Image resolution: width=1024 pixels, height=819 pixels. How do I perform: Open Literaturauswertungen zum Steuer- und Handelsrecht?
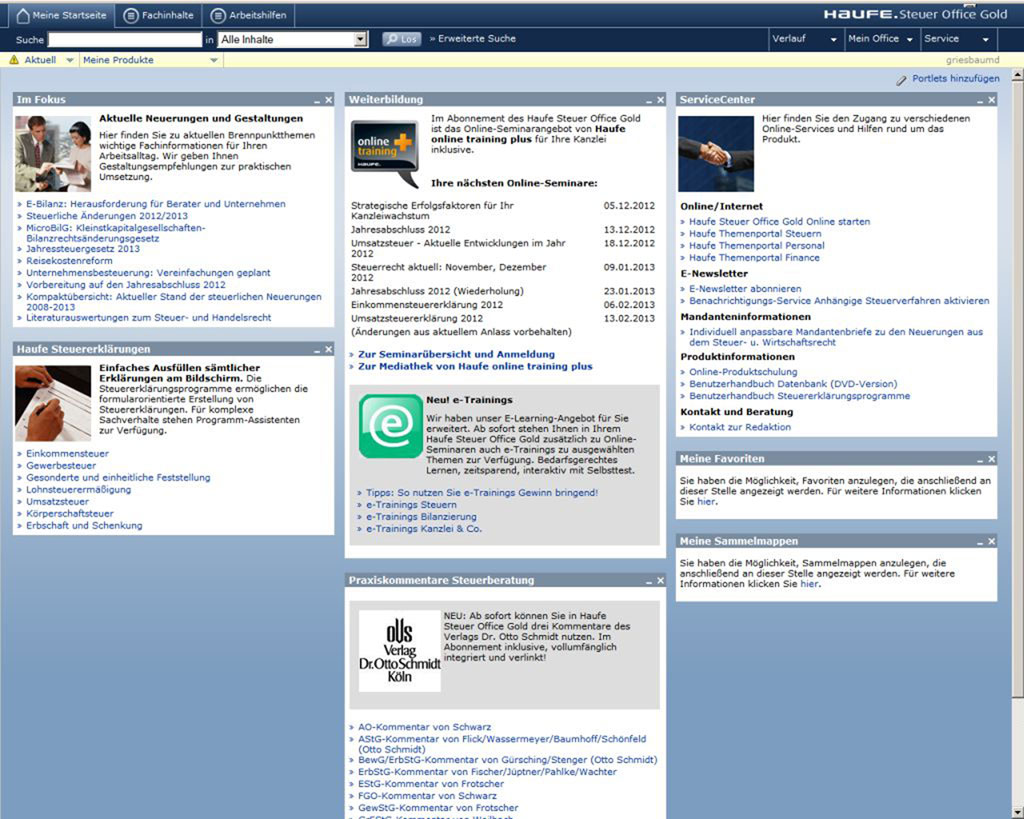[148, 317]
